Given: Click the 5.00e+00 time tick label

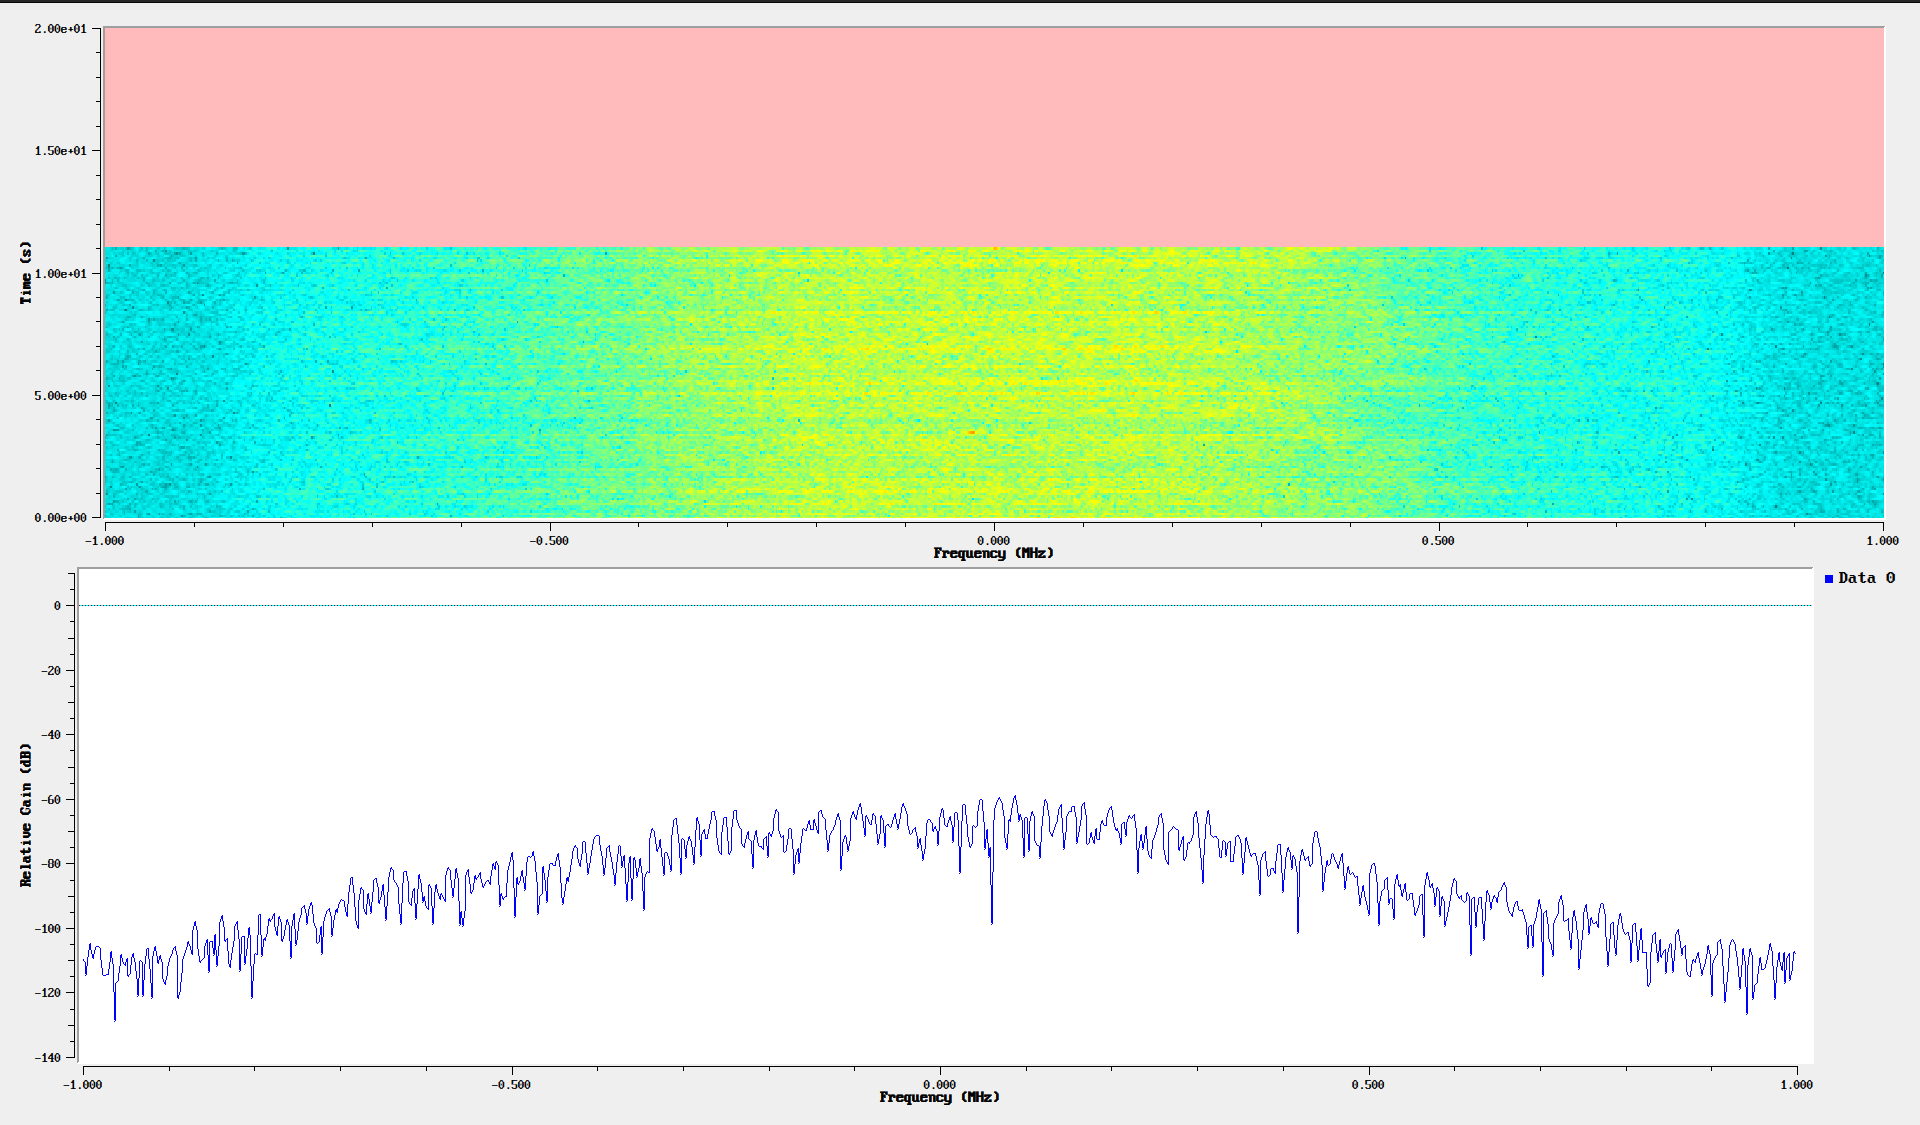Looking at the screenshot, I should click(61, 396).
